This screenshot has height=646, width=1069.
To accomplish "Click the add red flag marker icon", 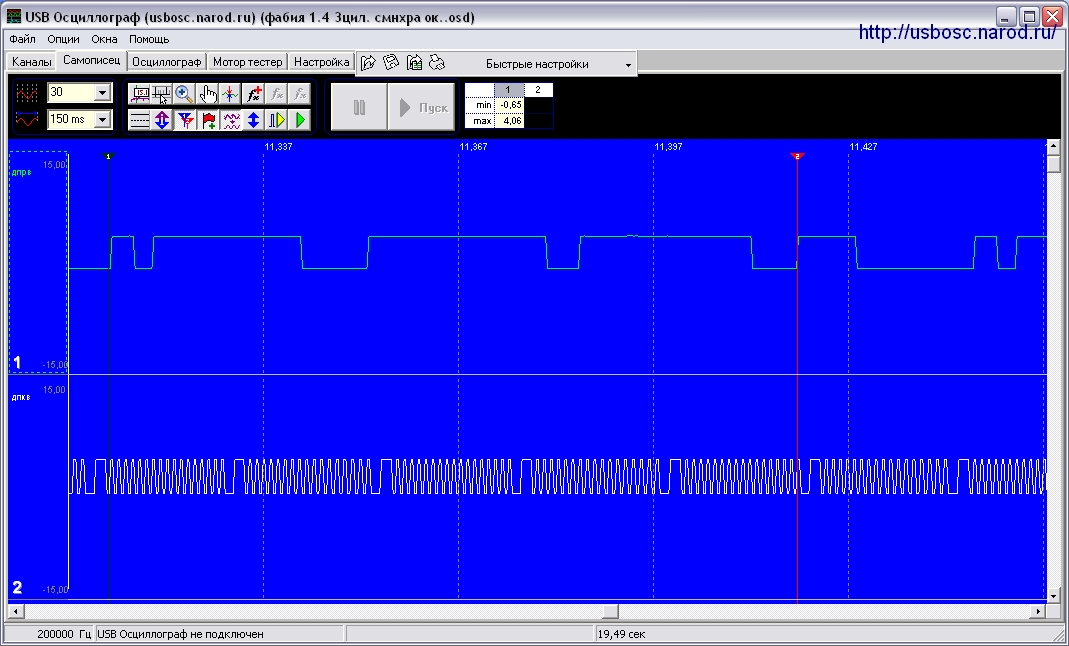I will [x=207, y=120].
